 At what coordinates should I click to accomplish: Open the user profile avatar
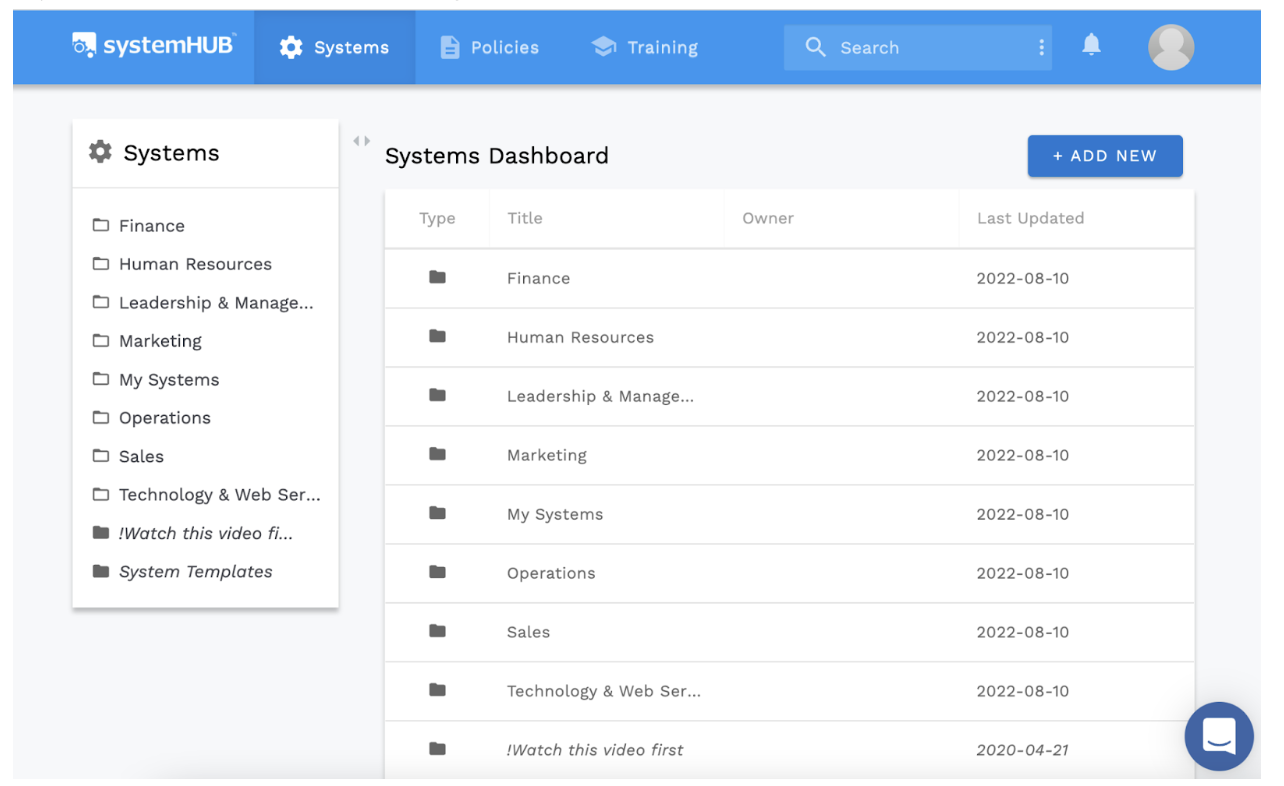[1170, 47]
